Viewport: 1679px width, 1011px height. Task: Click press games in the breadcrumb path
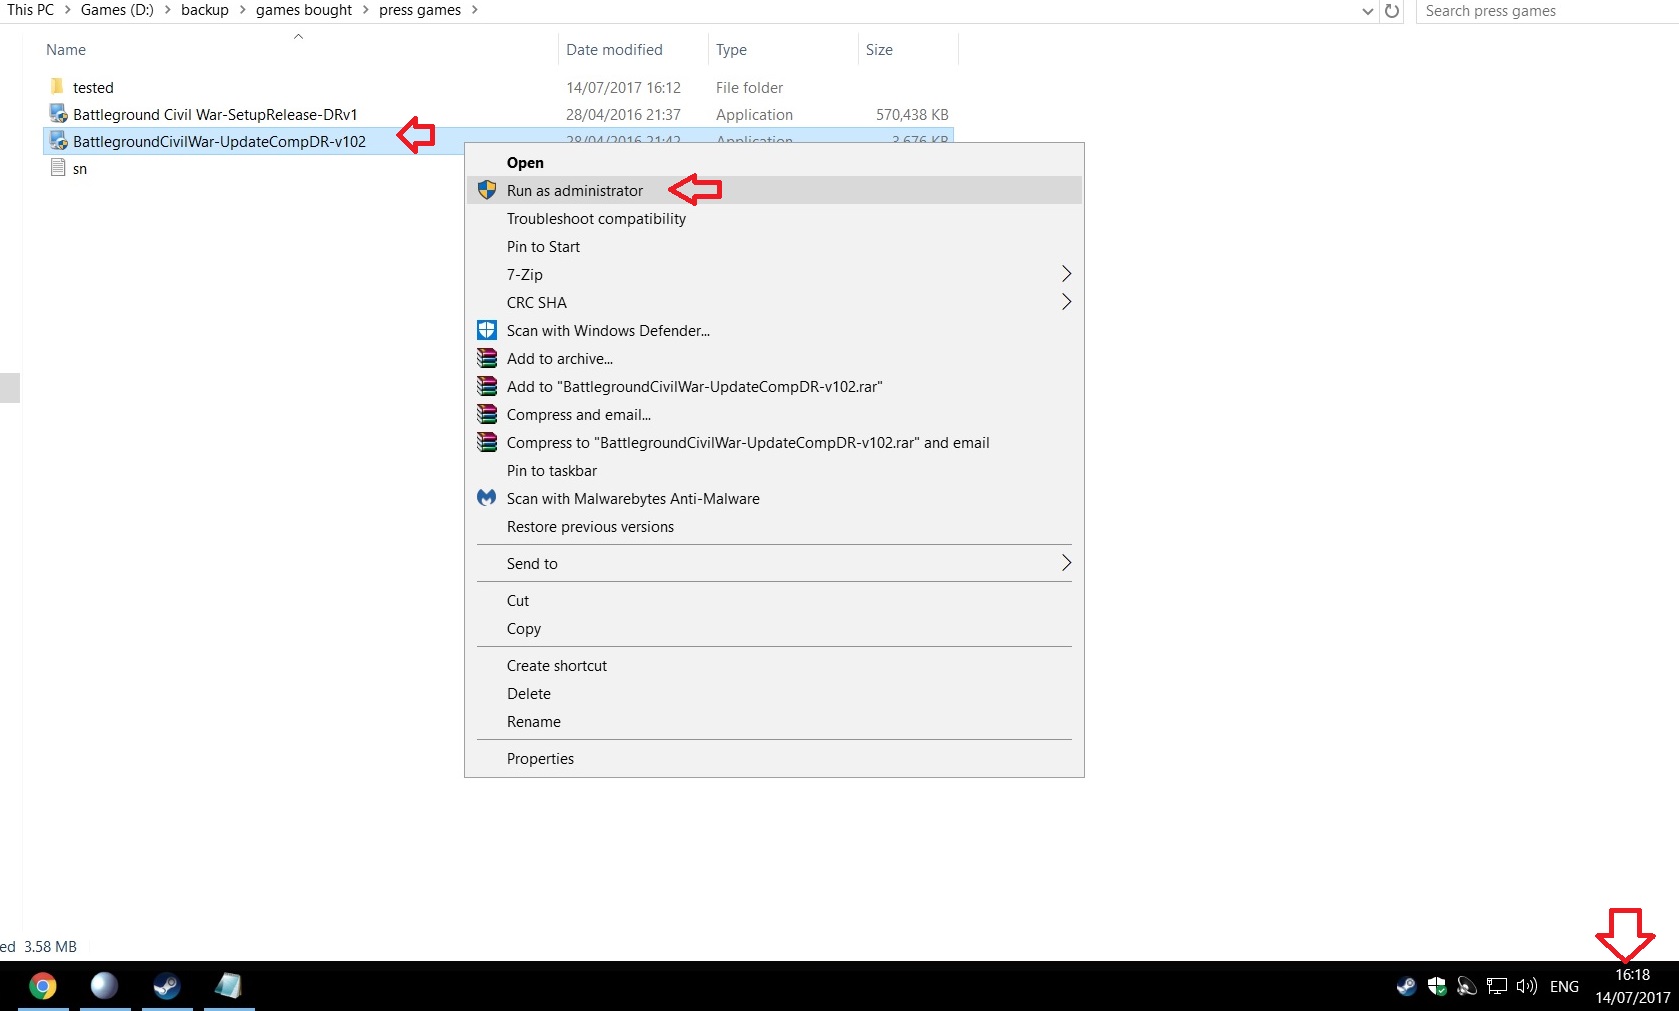[420, 10]
